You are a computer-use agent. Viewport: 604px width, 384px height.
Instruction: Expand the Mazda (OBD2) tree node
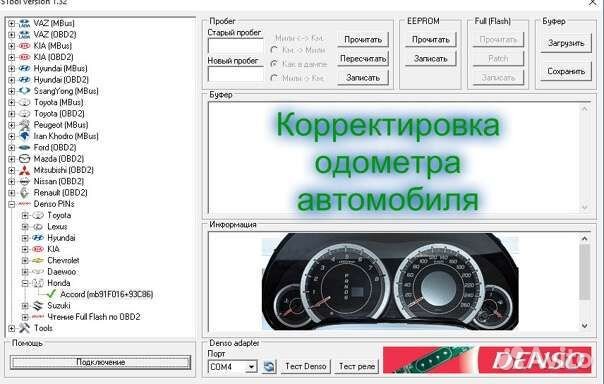click(12, 159)
